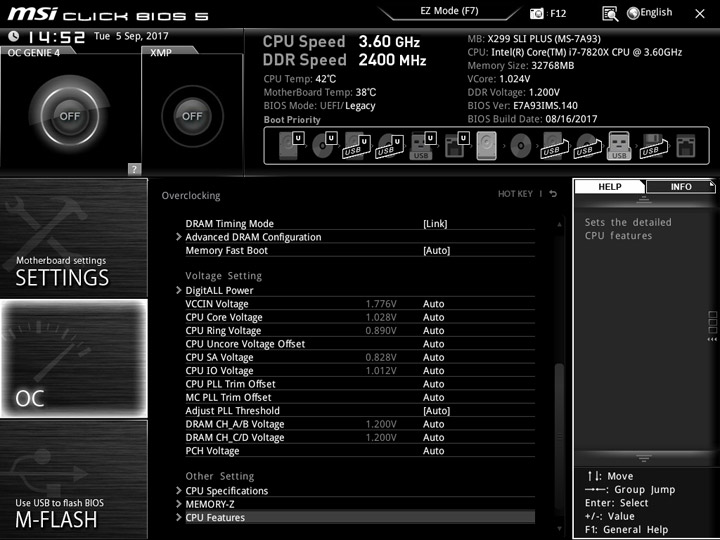Switch to EZ Mode (F7)
Viewport: 720px width, 540px height.
pyautogui.click(x=449, y=11)
